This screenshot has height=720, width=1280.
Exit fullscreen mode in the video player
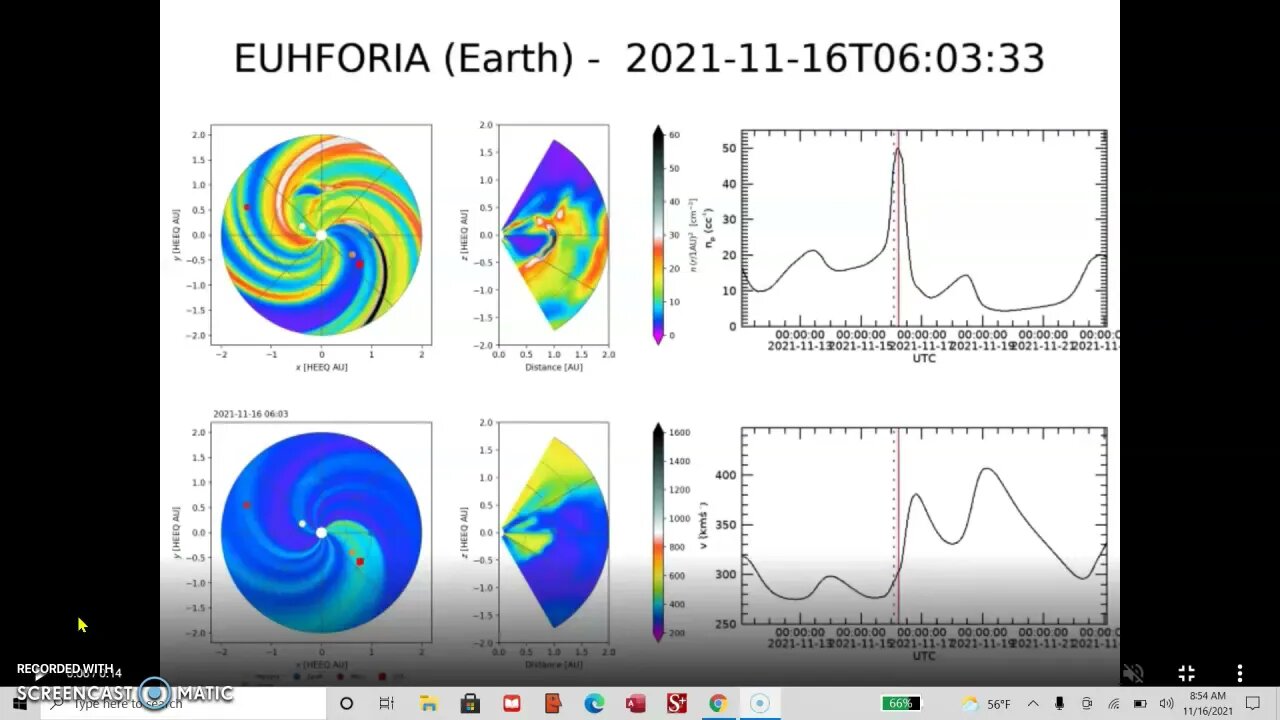1186,674
